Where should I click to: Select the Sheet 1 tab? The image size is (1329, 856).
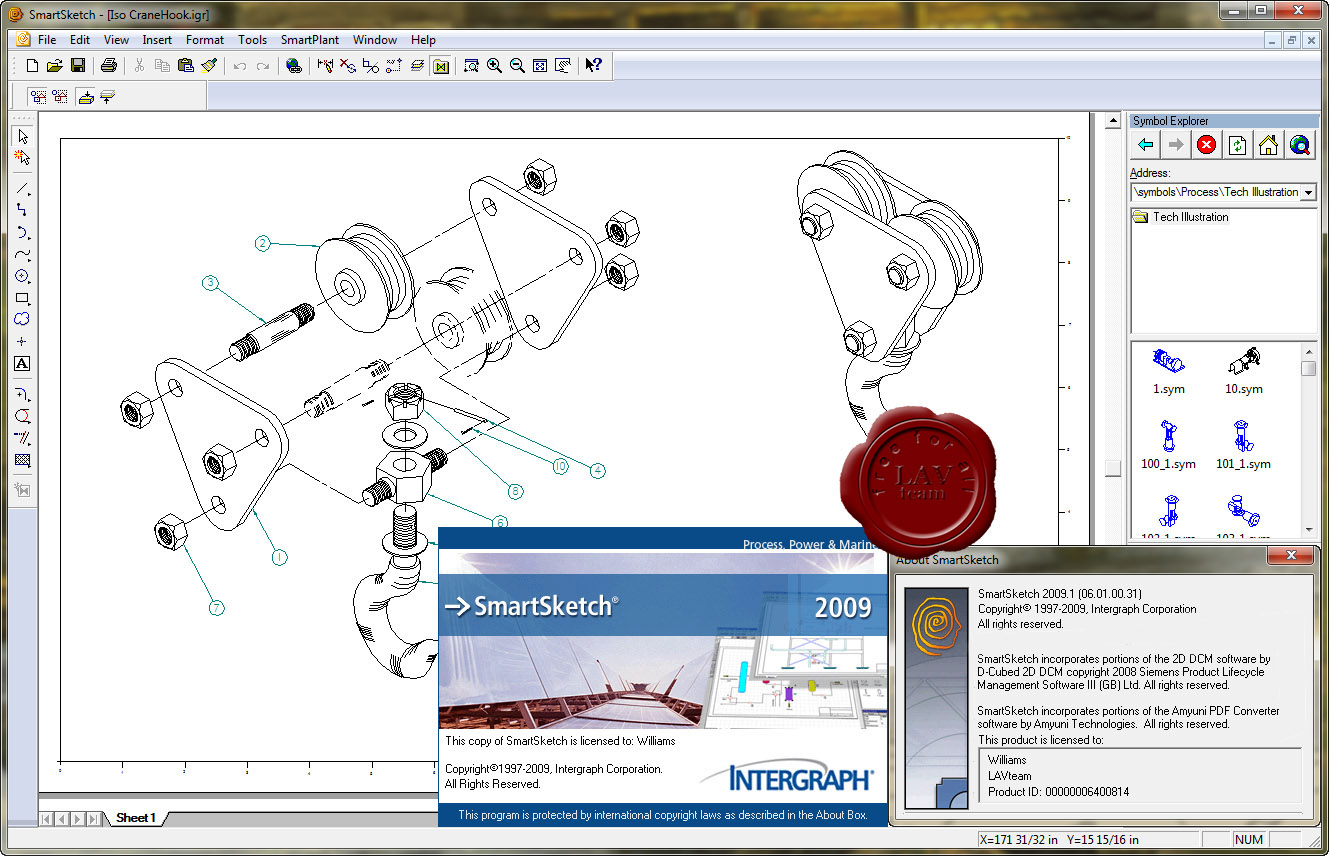[x=136, y=818]
